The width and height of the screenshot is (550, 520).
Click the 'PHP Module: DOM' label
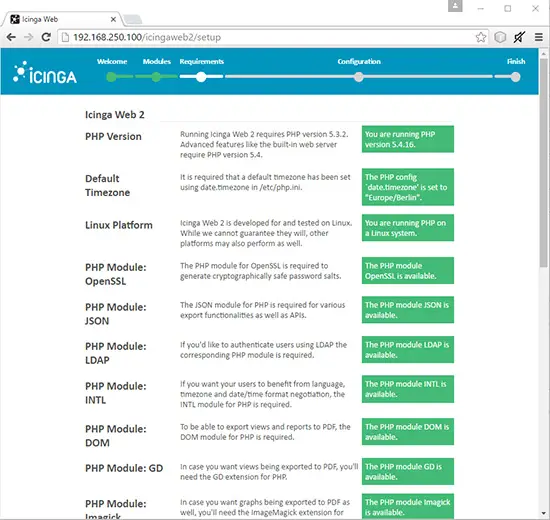116,436
